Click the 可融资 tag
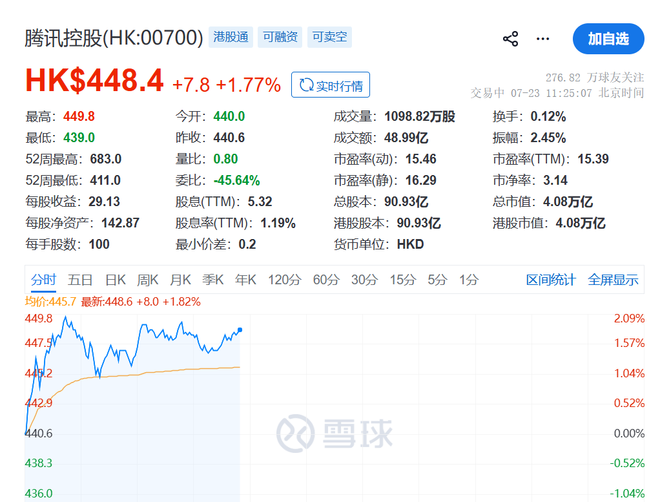The height and width of the screenshot is (502, 660). [x=280, y=37]
